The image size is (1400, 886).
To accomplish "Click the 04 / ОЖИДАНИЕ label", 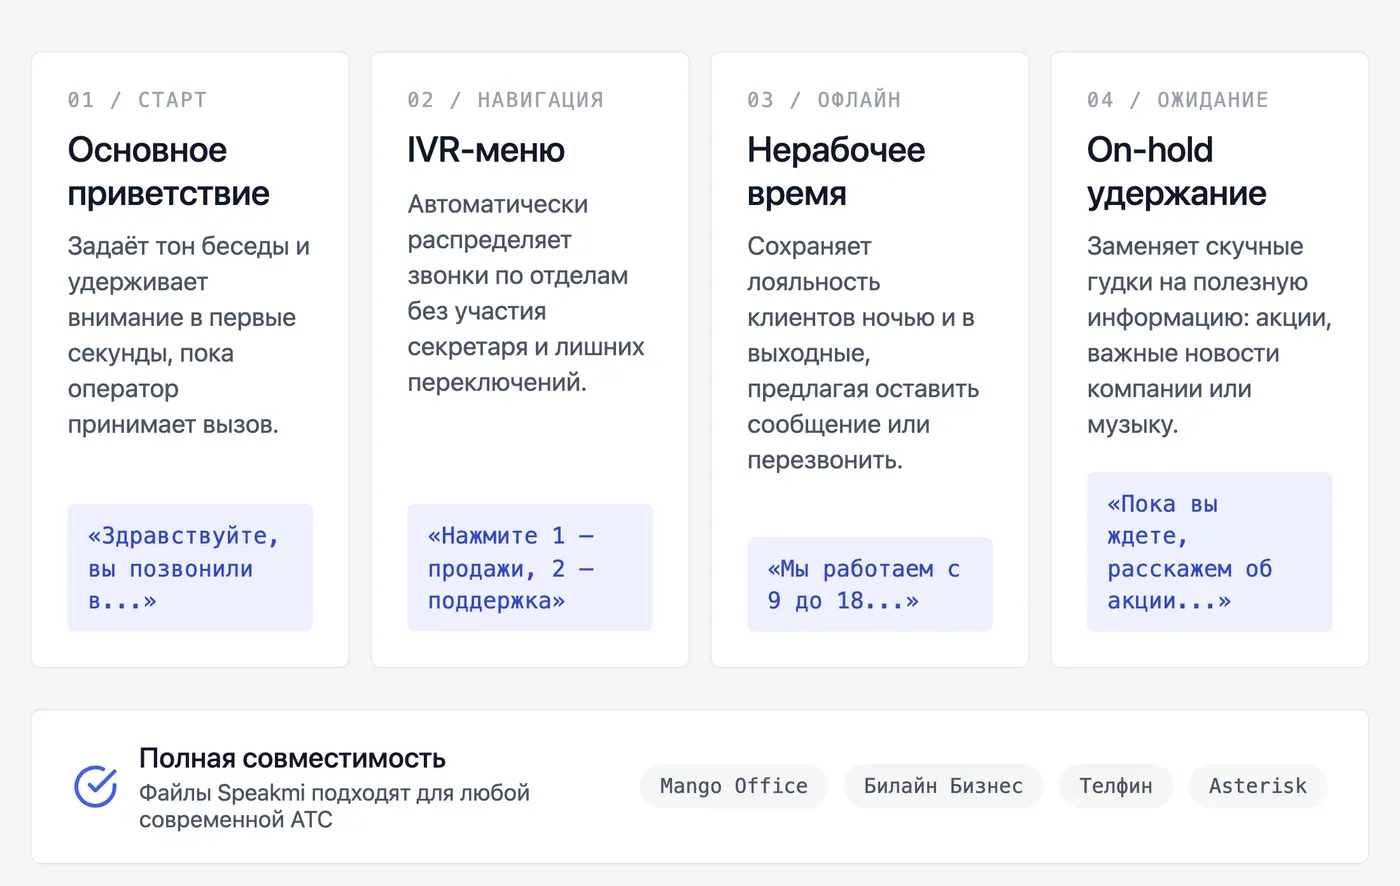I will pyautogui.click(x=1178, y=100).
